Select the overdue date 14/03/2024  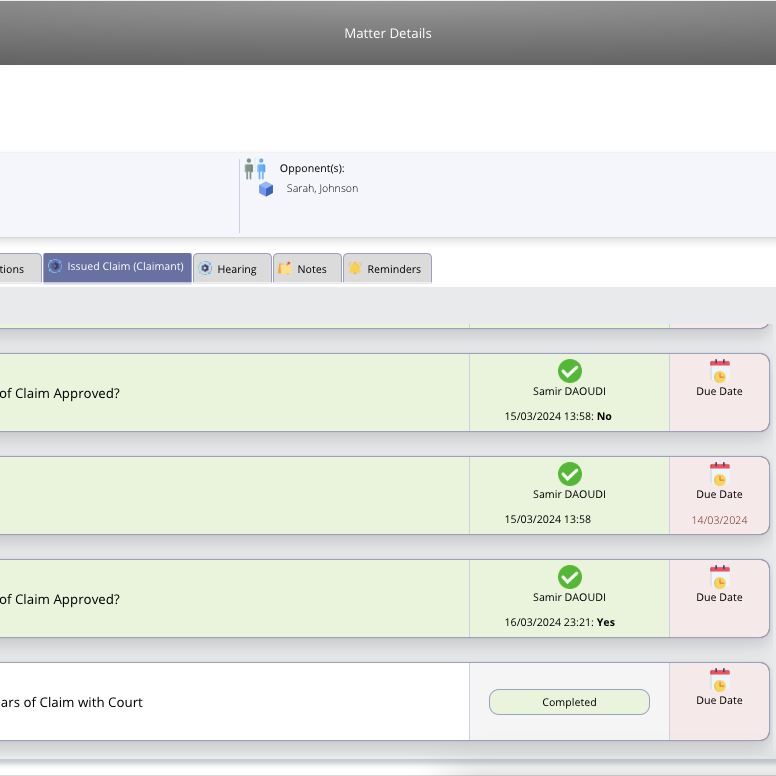coord(719,520)
